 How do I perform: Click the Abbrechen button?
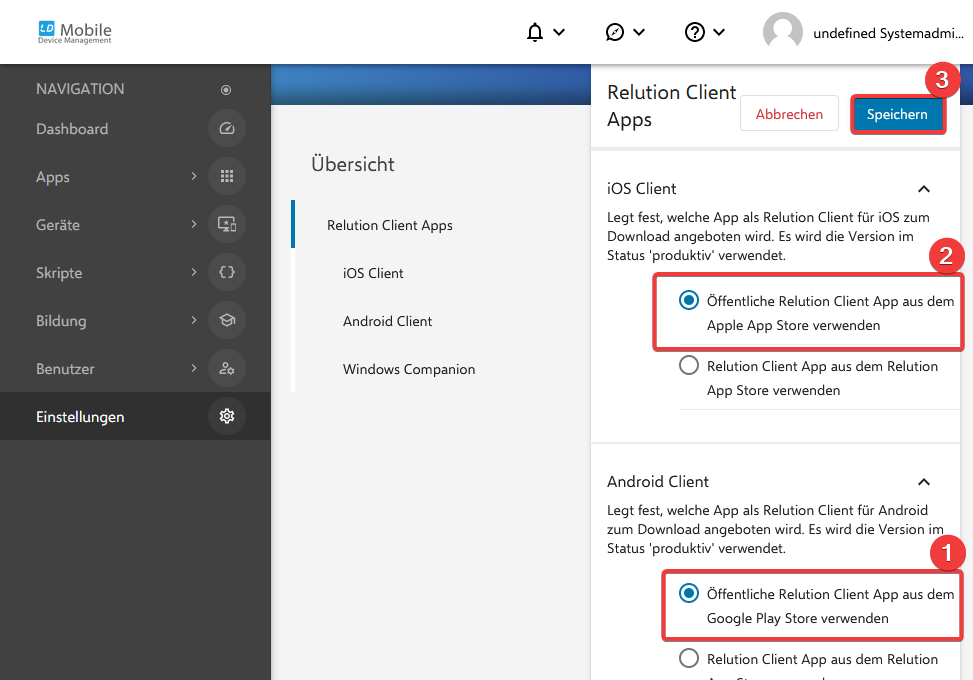click(789, 114)
